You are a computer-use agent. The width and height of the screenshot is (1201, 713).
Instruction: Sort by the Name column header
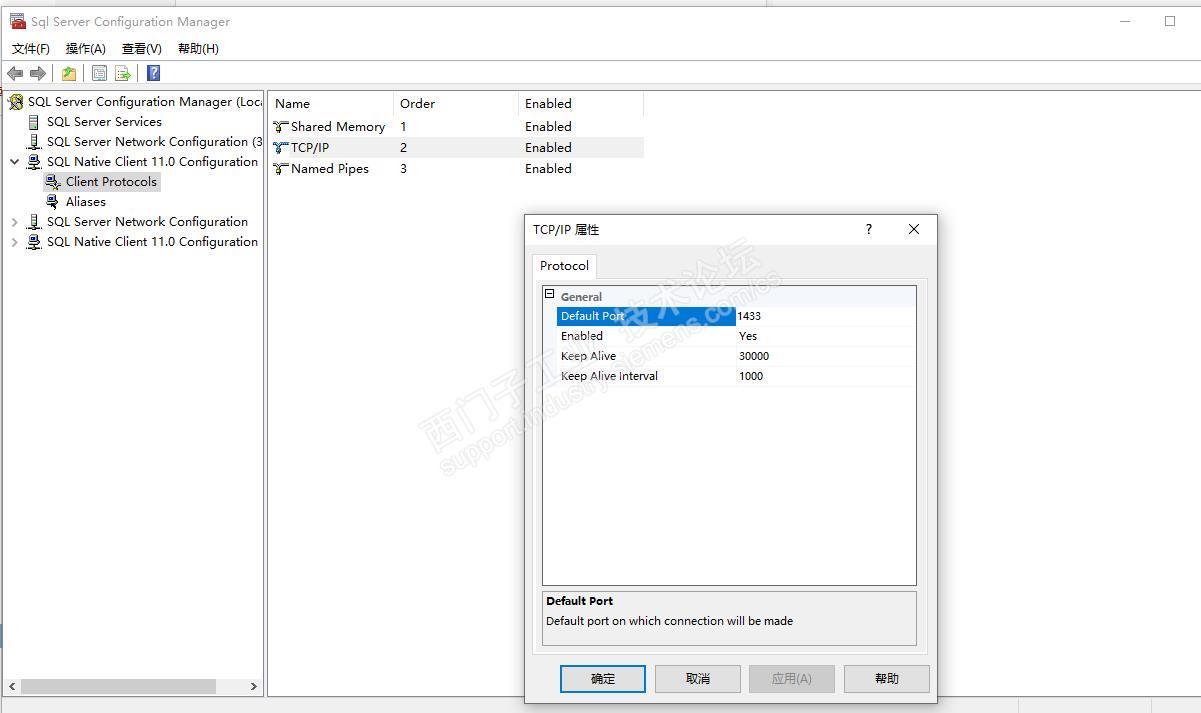[x=330, y=103]
